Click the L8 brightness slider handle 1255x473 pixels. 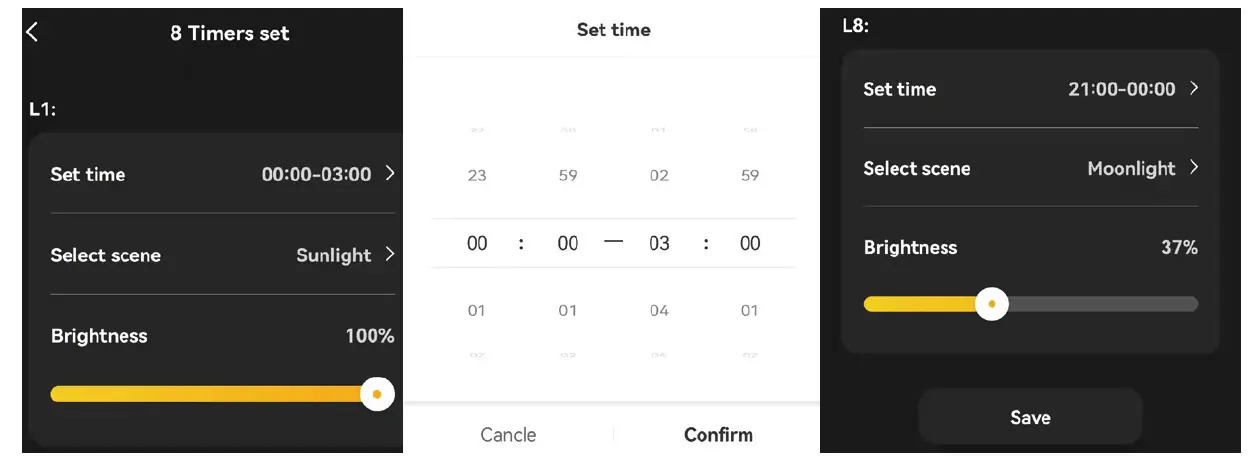(991, 303)
